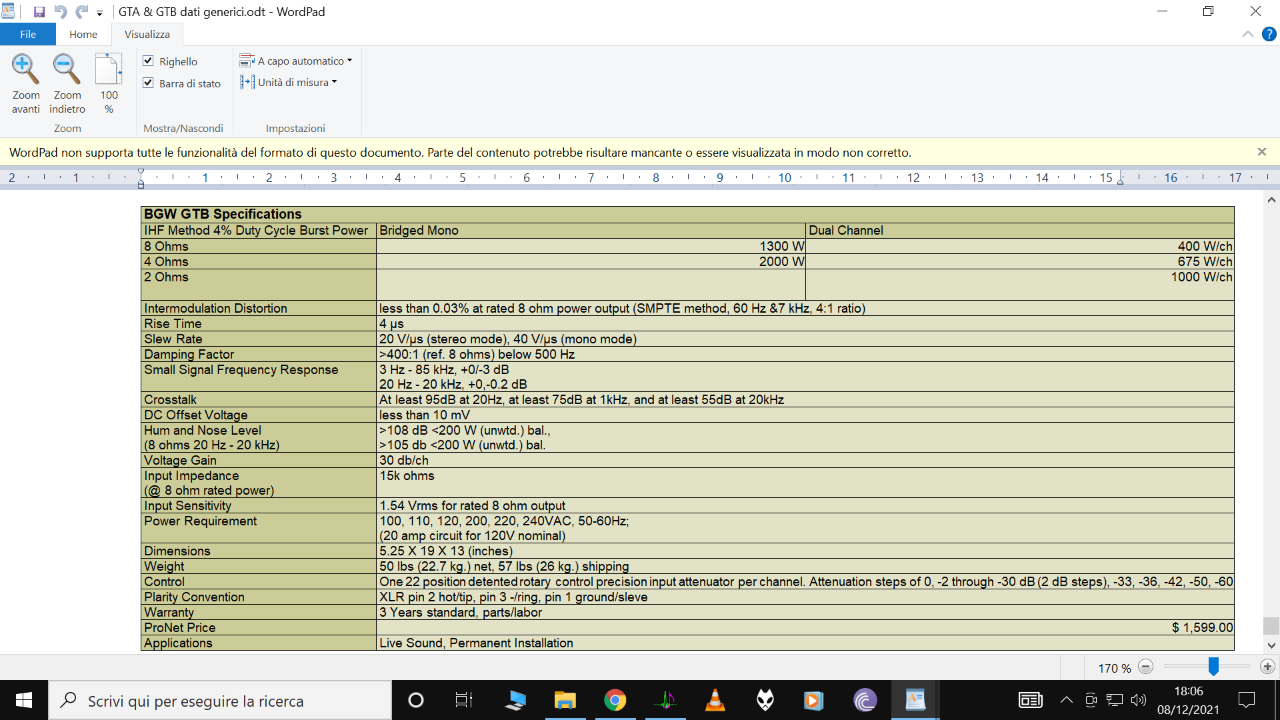Click the zoom in plus button in status bar

coord(1267,667)
